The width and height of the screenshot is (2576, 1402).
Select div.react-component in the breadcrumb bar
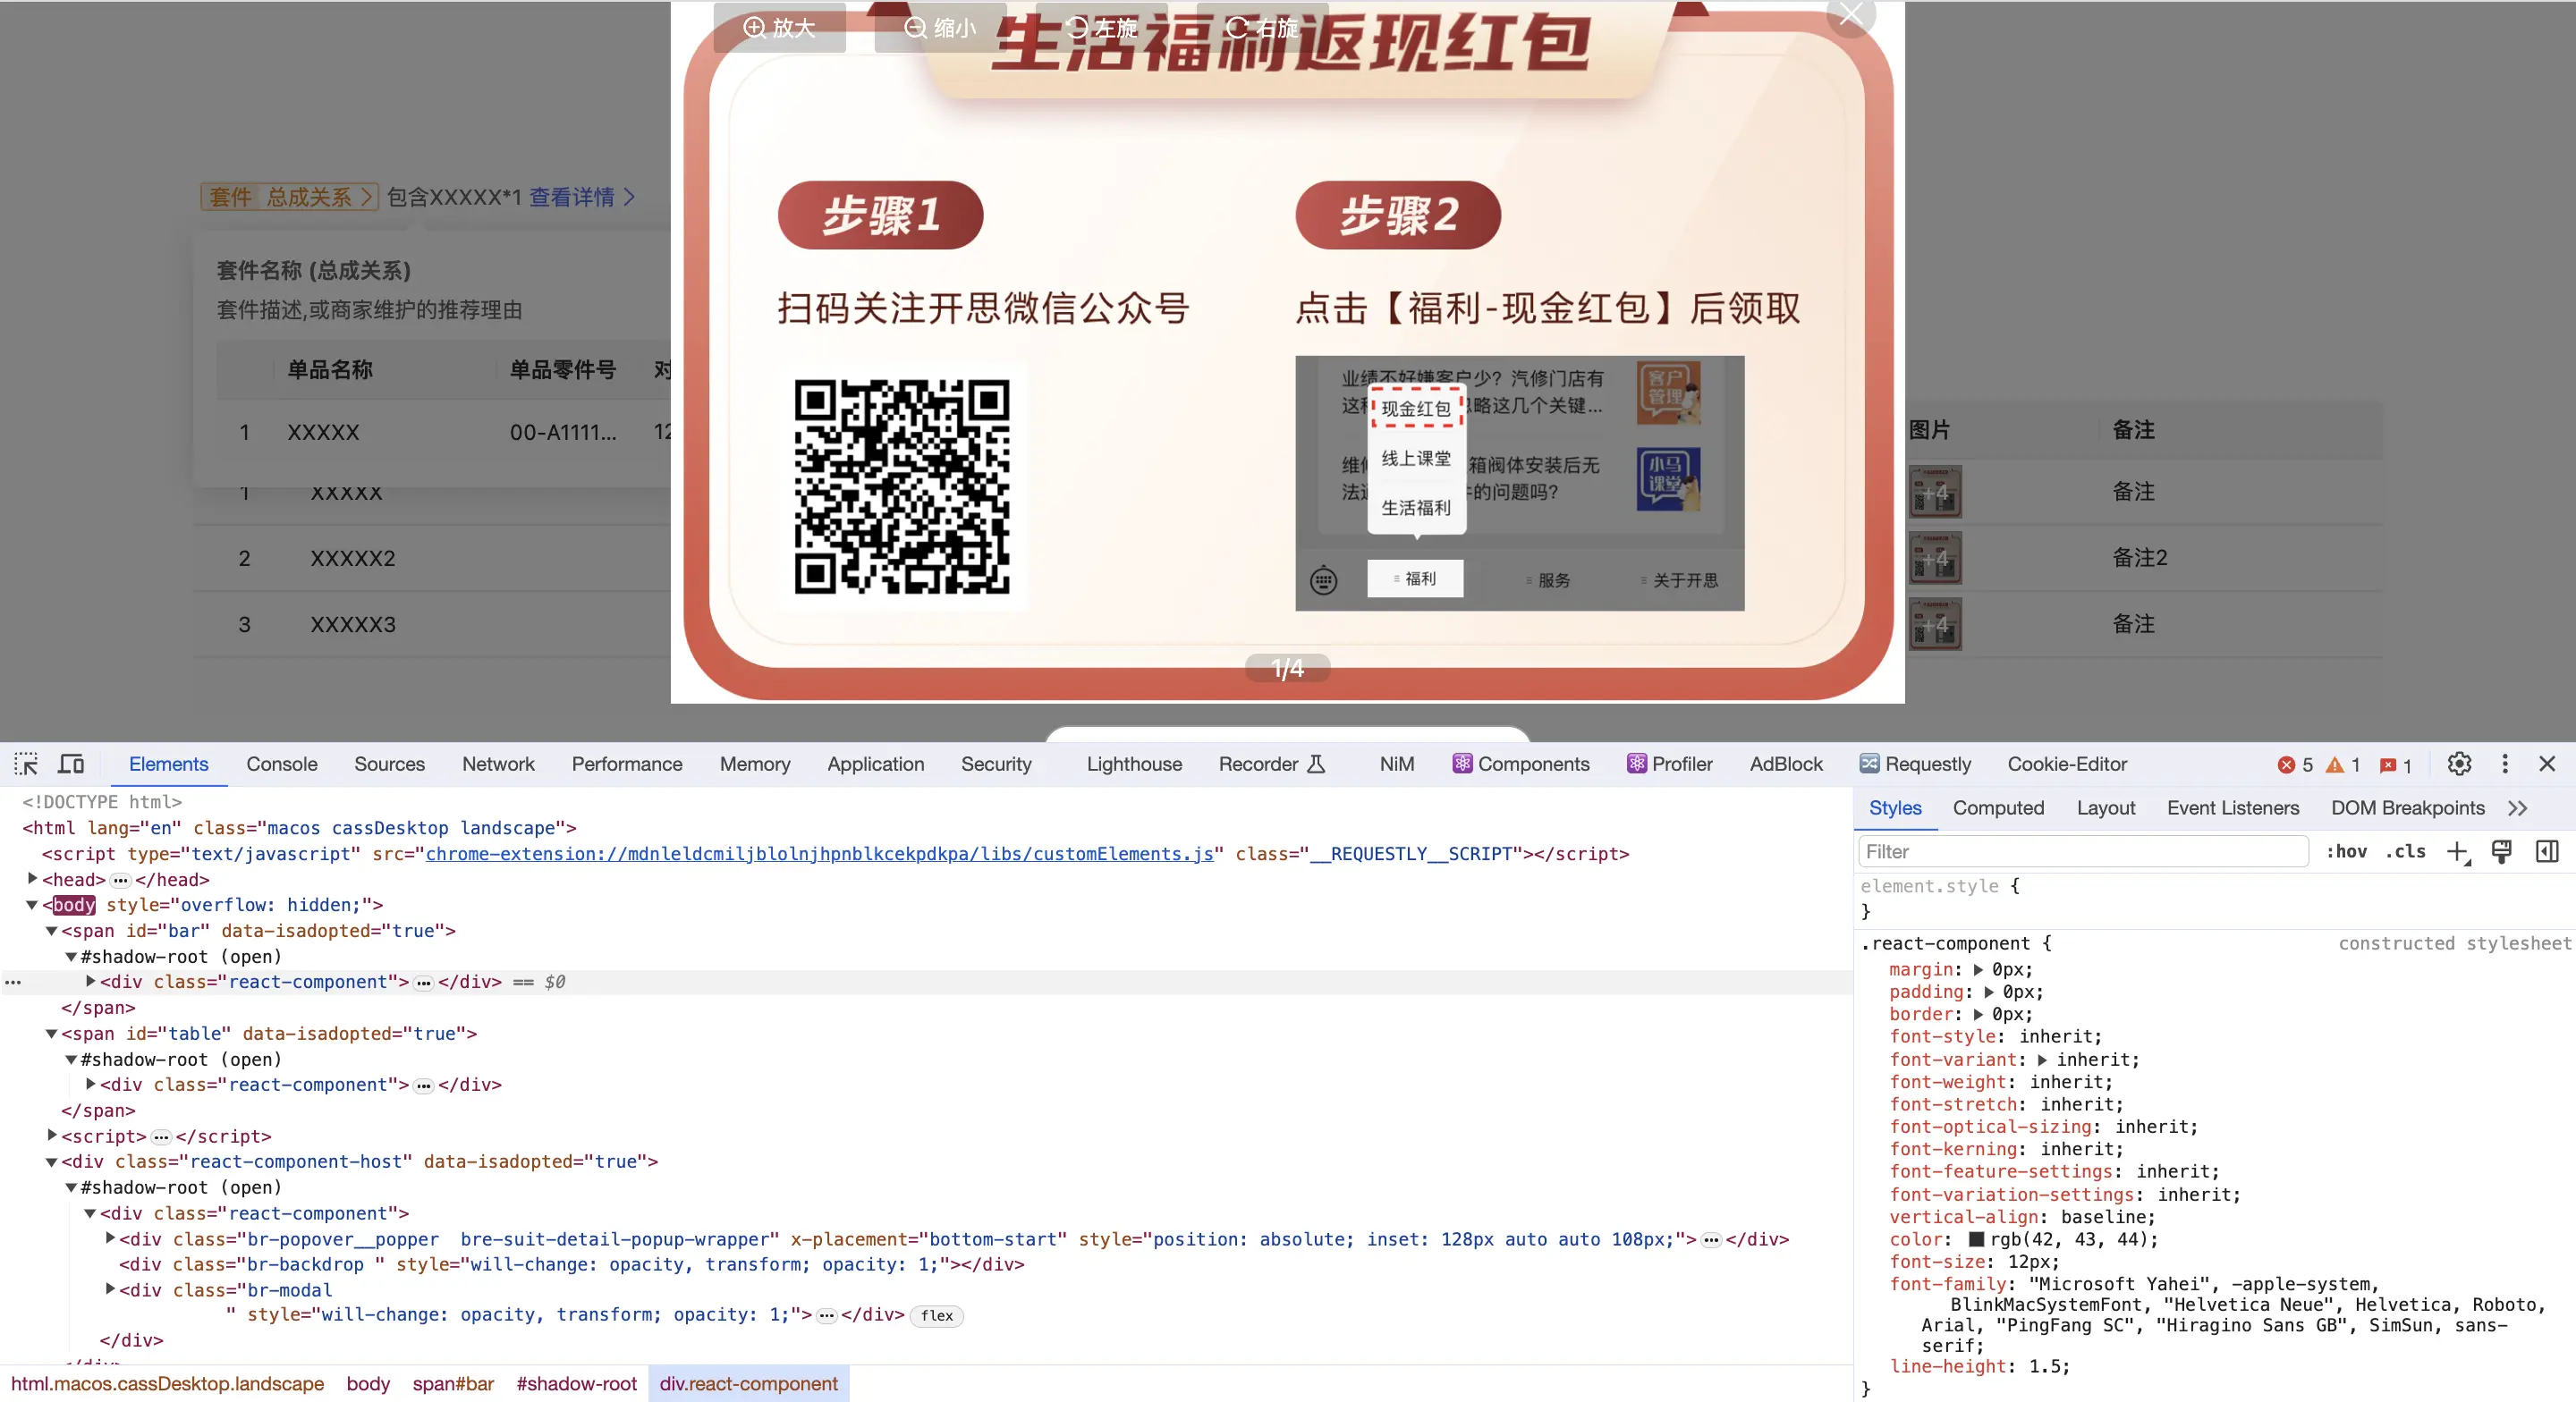[x=749, y=1383]
